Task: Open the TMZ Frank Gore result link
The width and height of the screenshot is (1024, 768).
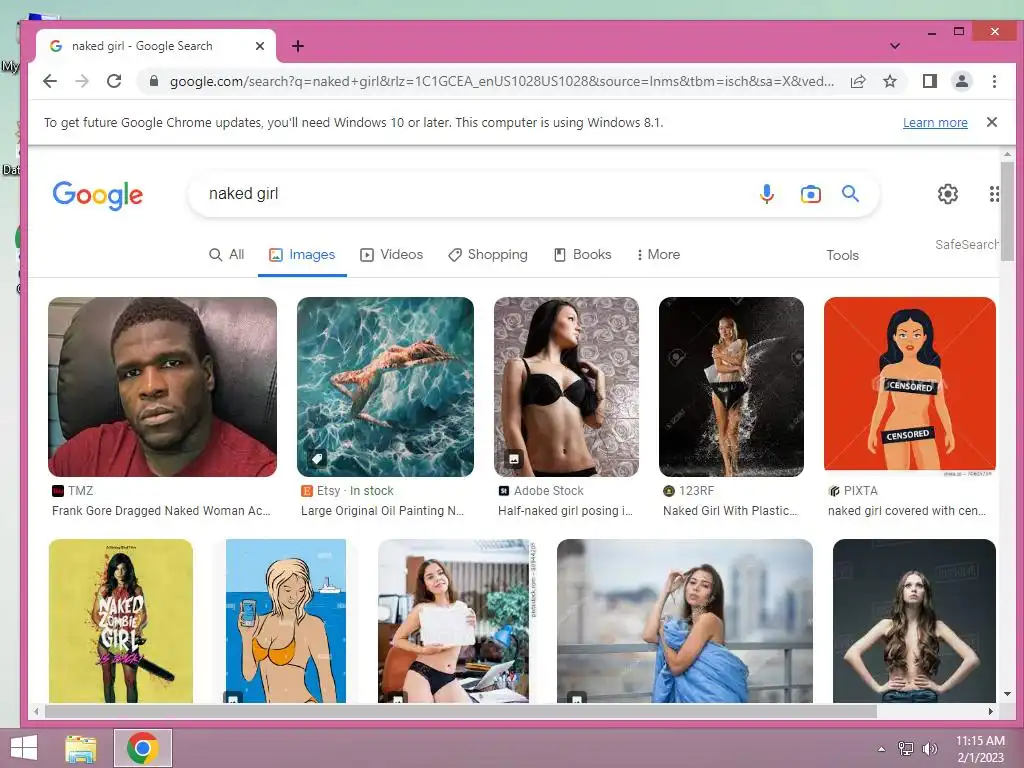Action: tap(161, 511)
